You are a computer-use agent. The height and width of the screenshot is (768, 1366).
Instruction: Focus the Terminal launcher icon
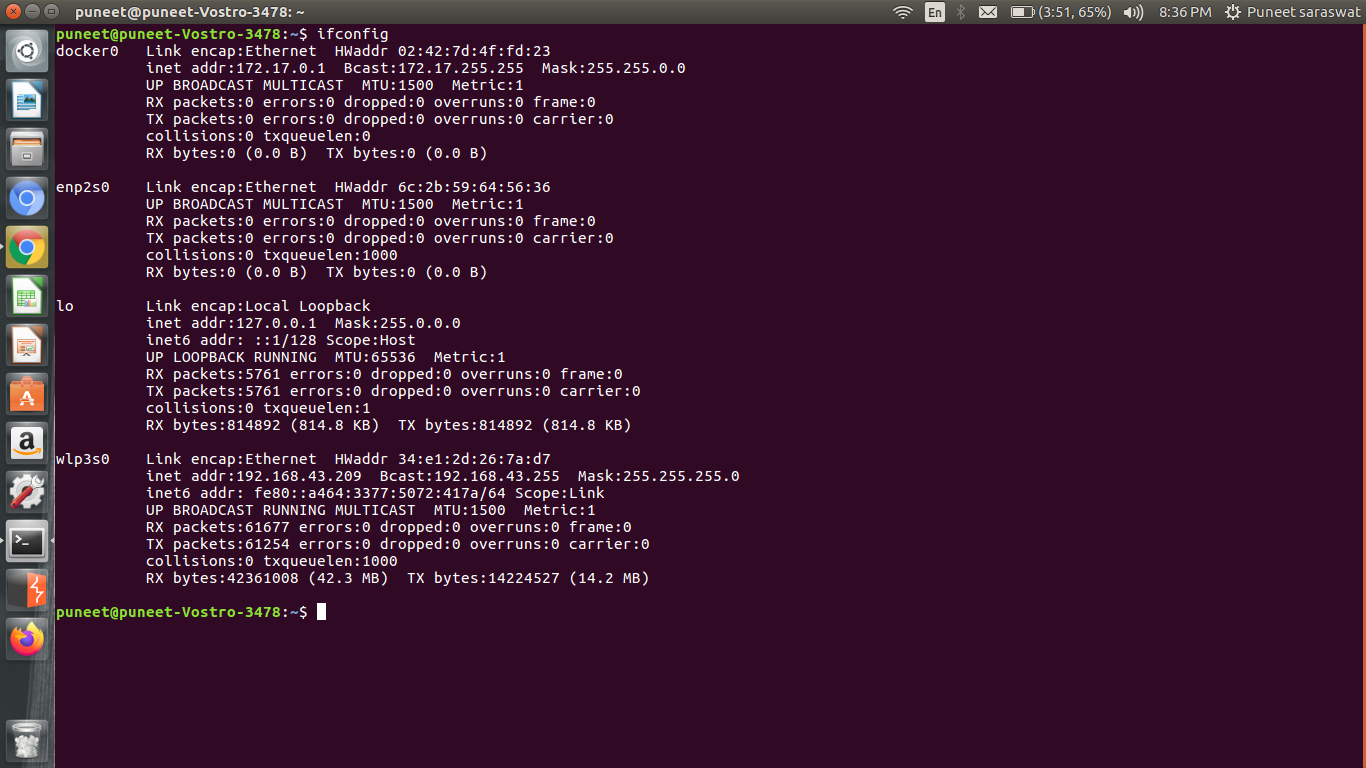click(x=27, y=541)
